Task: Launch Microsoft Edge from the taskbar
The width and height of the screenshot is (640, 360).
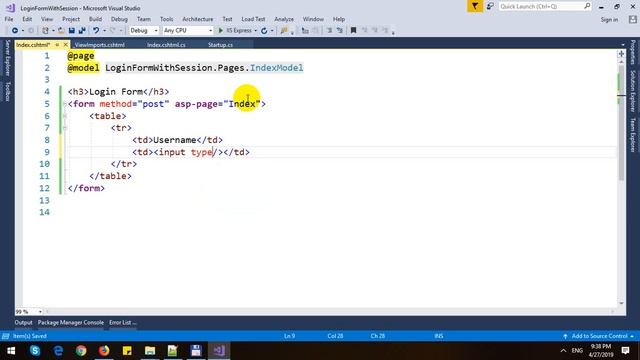Action: [x=58, y=350]
